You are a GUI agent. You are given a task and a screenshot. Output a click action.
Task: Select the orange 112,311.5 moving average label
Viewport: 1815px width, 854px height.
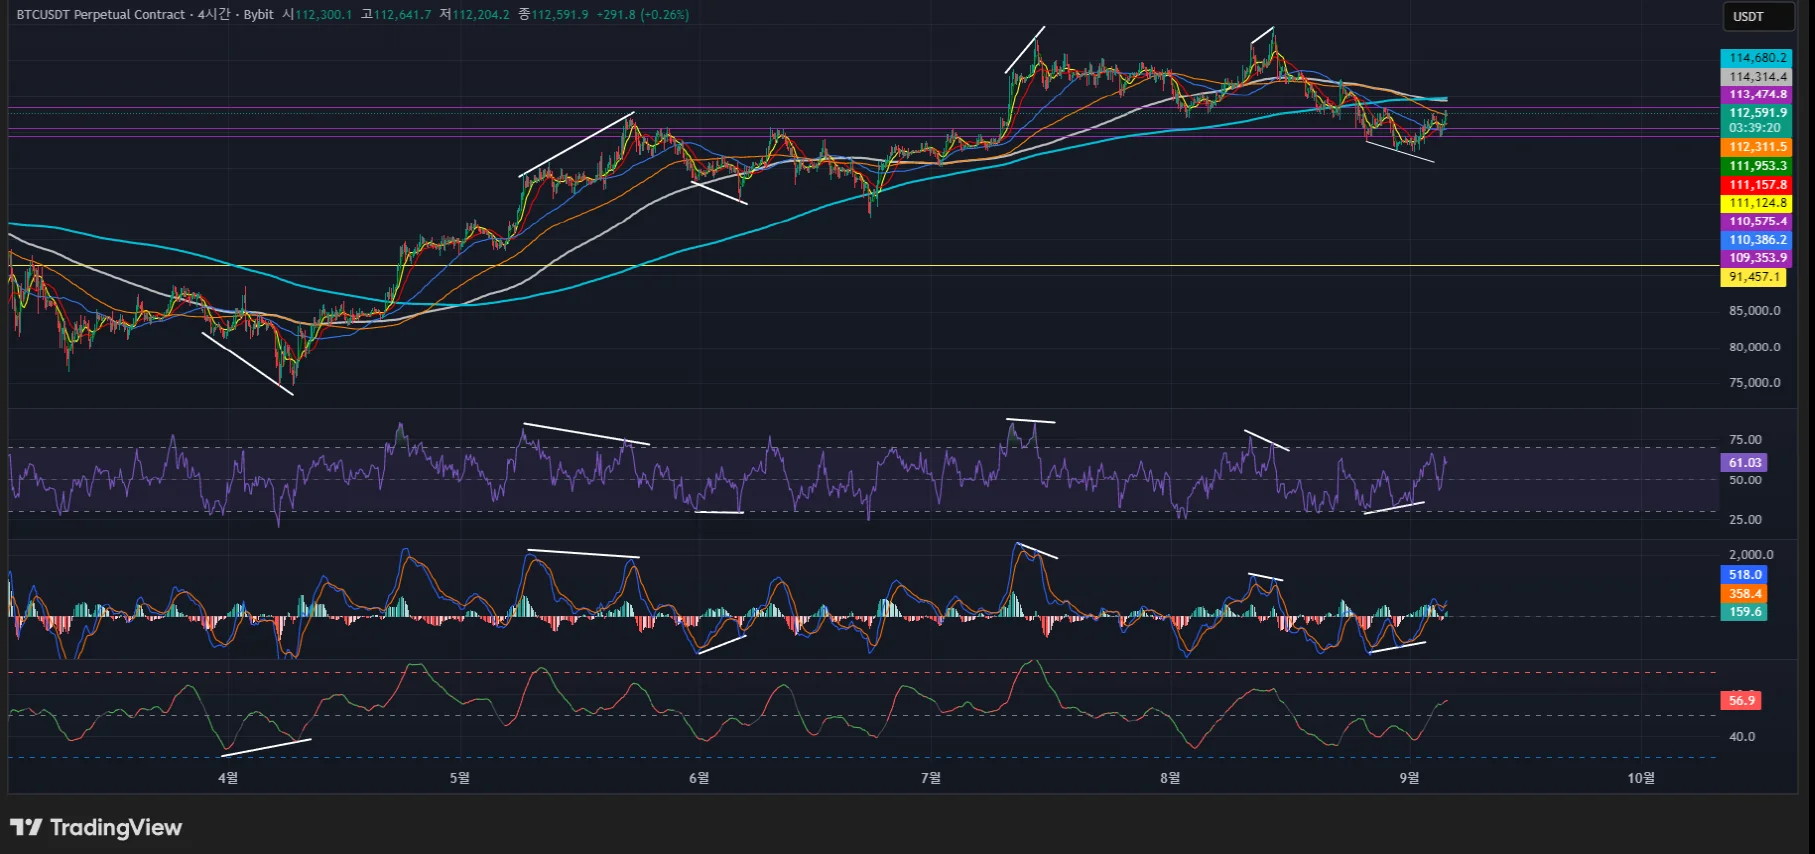pos(1757,147)
